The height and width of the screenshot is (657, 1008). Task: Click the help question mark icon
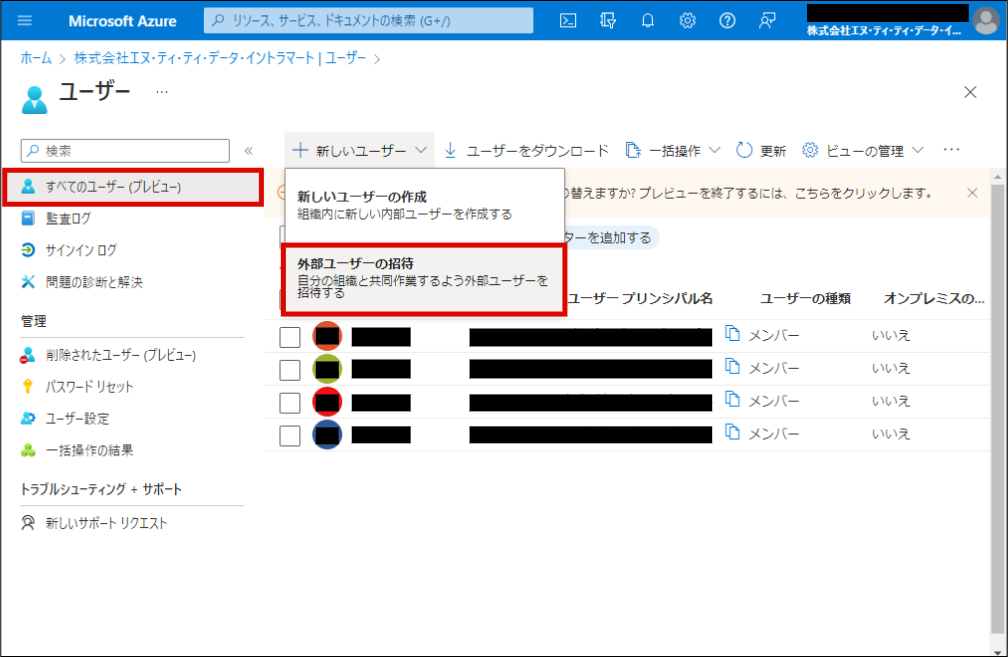click(x=727, y=20)
